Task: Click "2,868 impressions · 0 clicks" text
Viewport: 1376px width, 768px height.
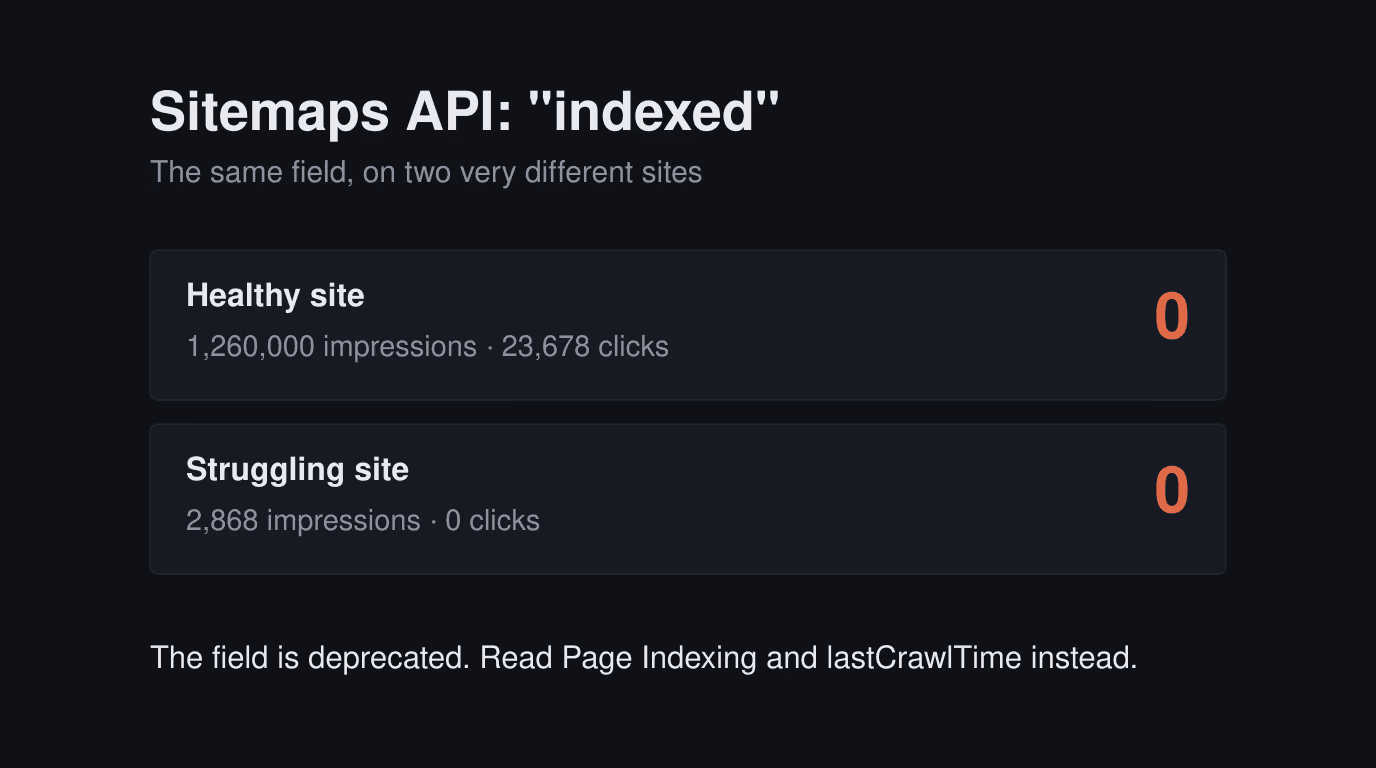Action: 363,521
